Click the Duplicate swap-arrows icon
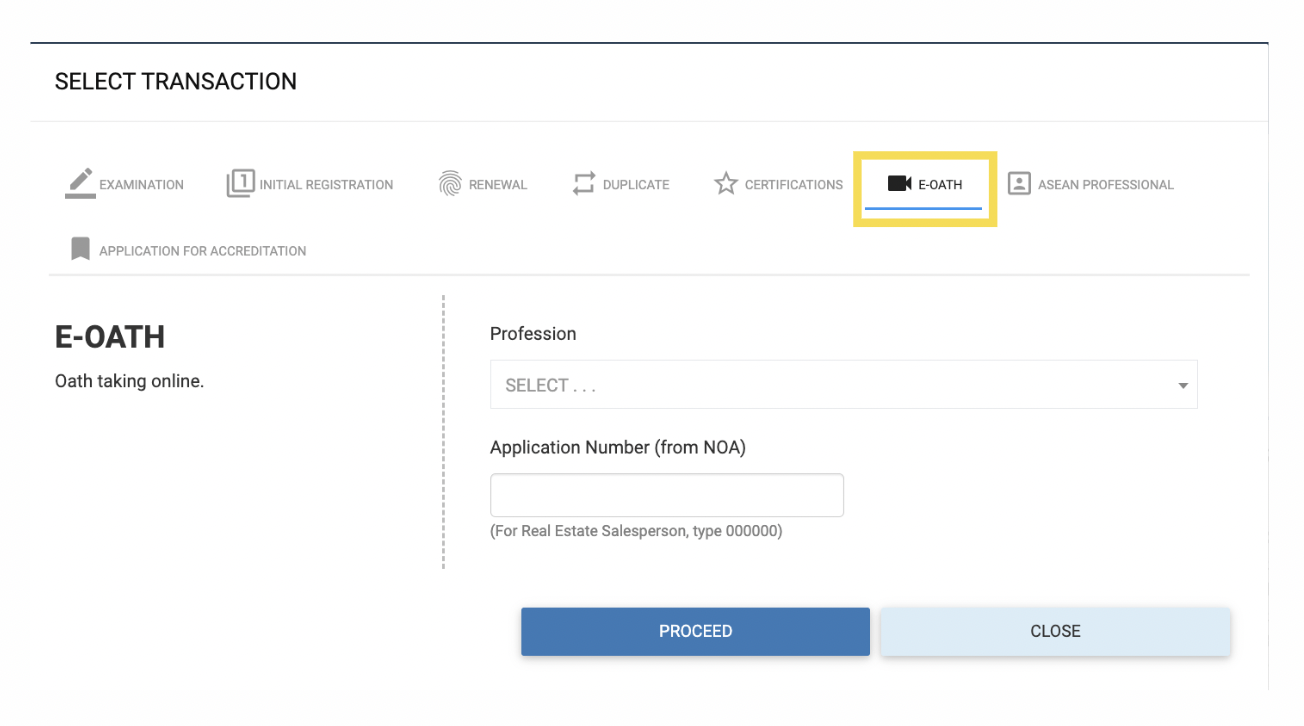Image resolution: width=1304 pixels, height=726 pixels. tap(583, 183)
